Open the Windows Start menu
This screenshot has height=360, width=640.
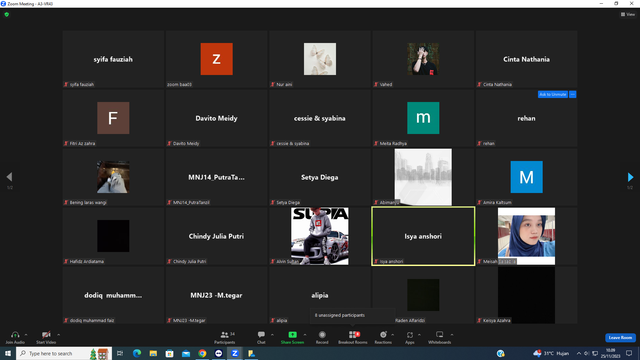pos(8,353)
